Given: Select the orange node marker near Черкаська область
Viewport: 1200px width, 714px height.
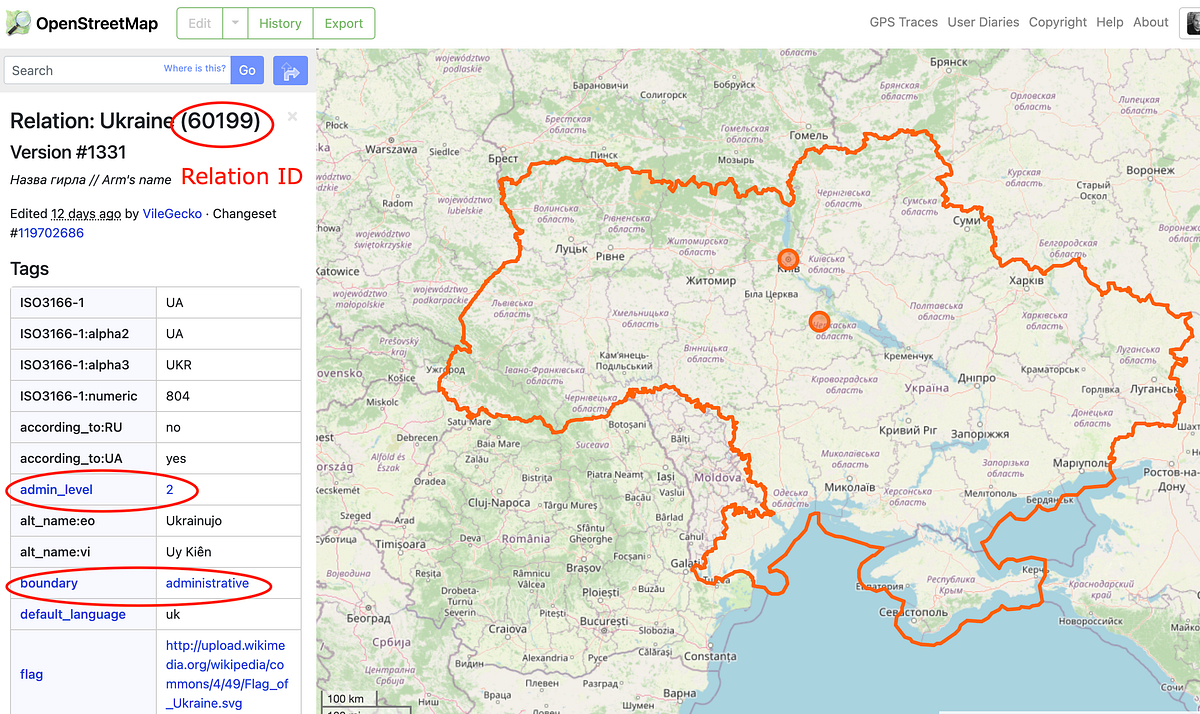Looking at the screenshot, I should pyautogui.click(x=819, y=321).
